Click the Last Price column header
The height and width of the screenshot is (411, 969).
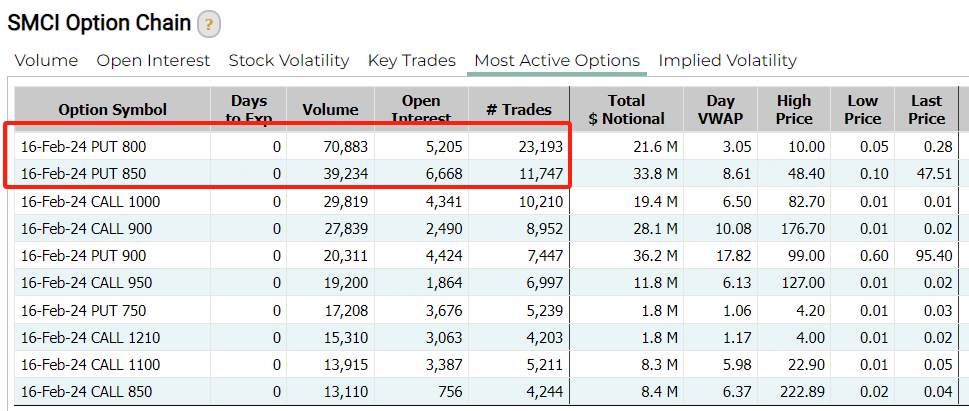[926, 110]
